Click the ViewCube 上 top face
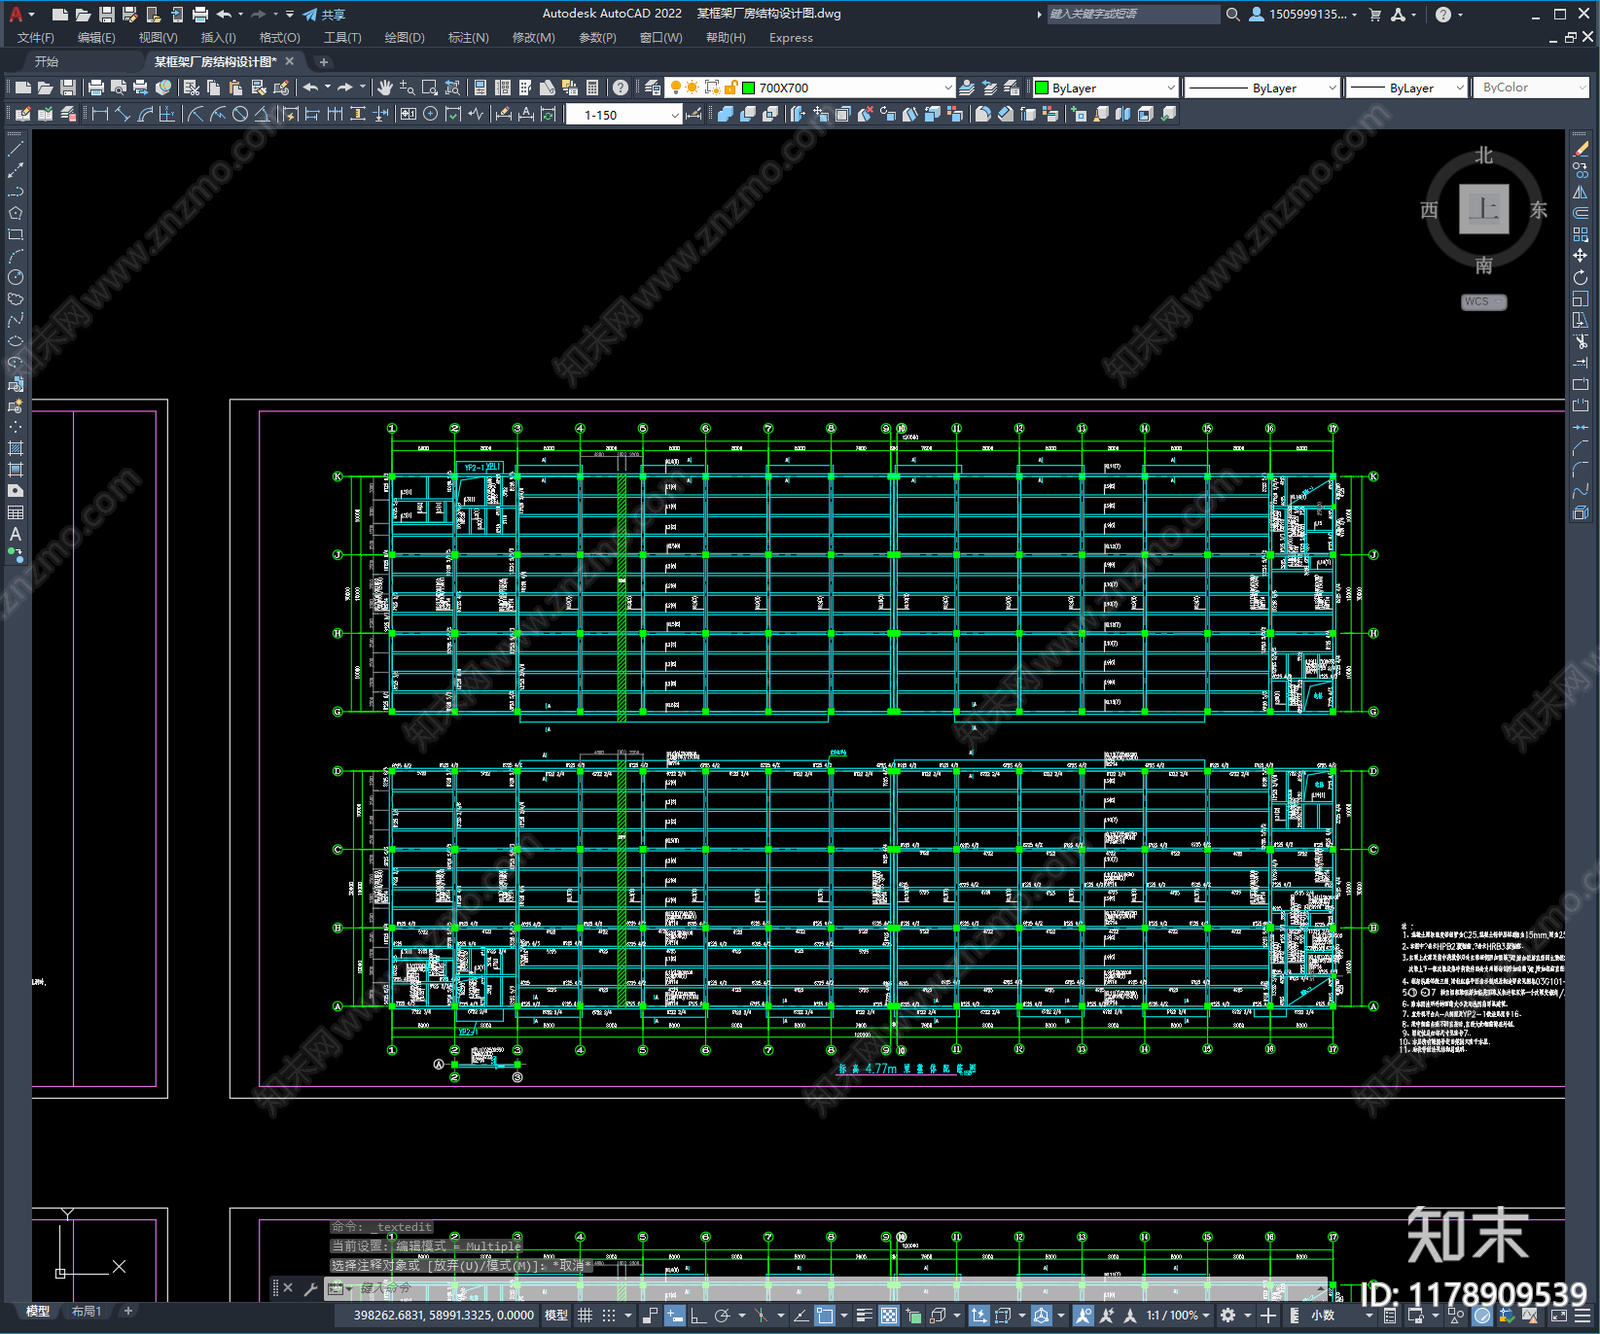The image size is (1600, 1334). click(x=1484, y=209)
